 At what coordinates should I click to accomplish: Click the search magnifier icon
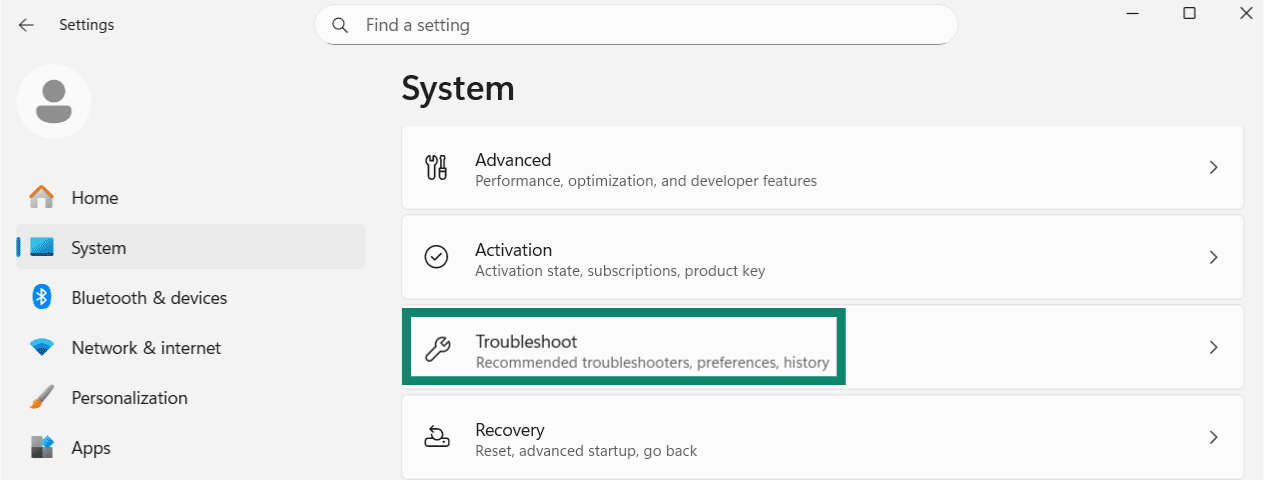coord(340,25)
